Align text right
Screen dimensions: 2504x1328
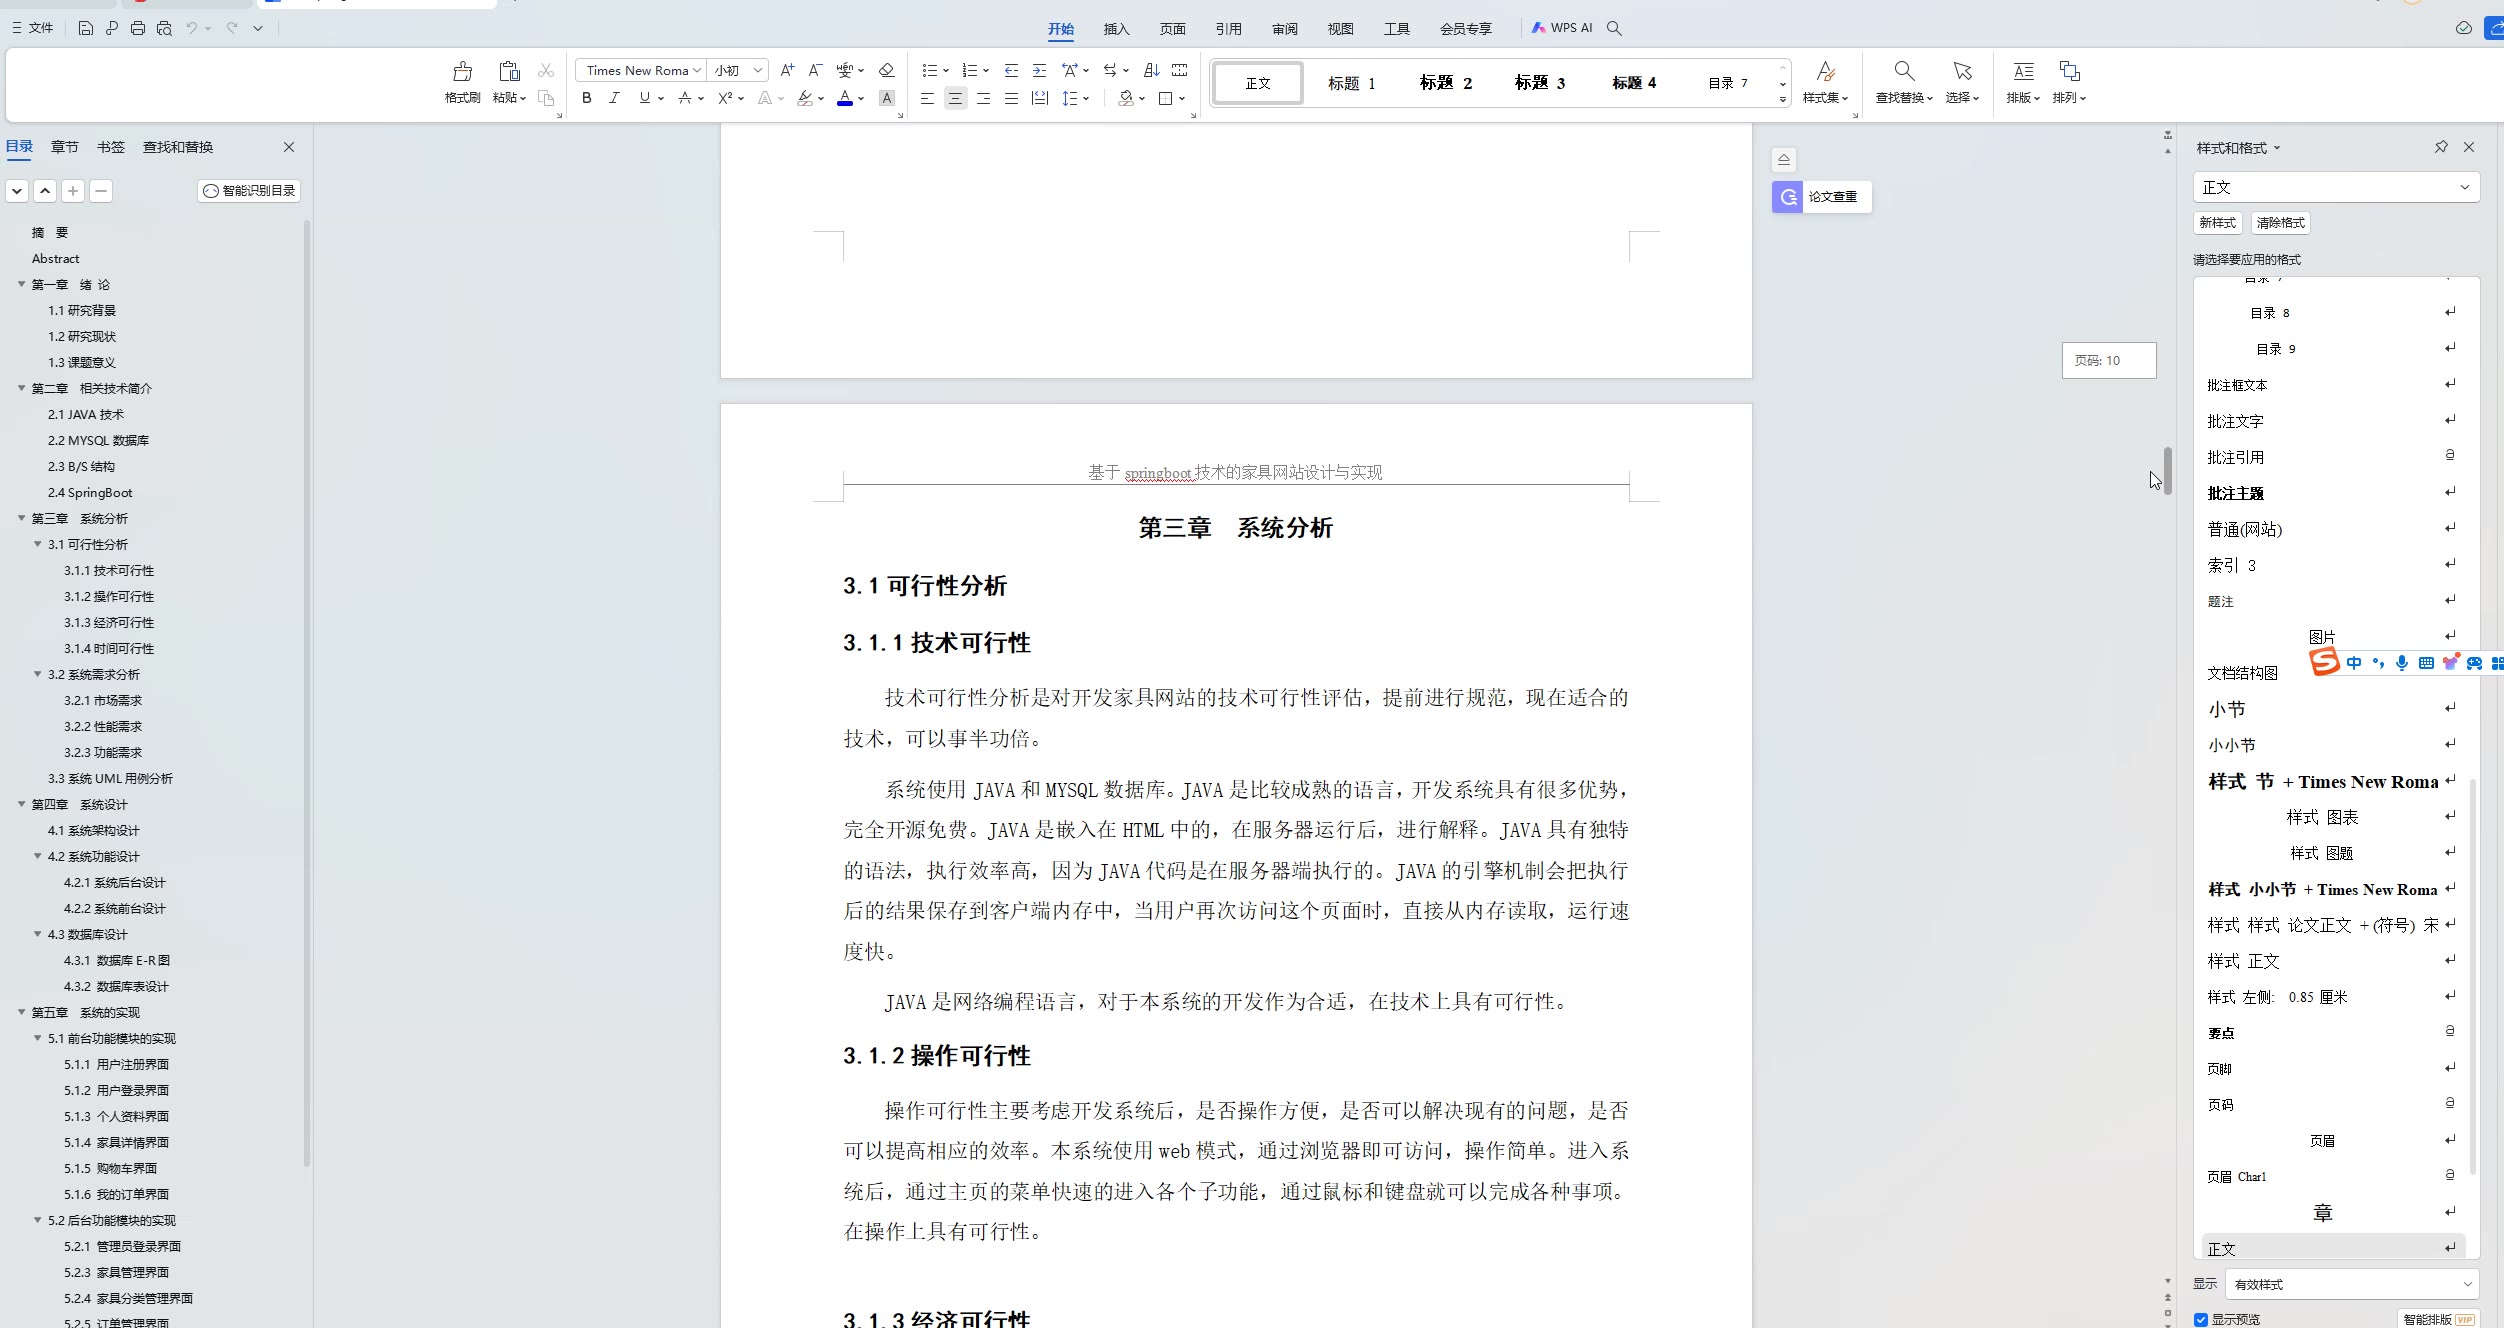[983, 98]
